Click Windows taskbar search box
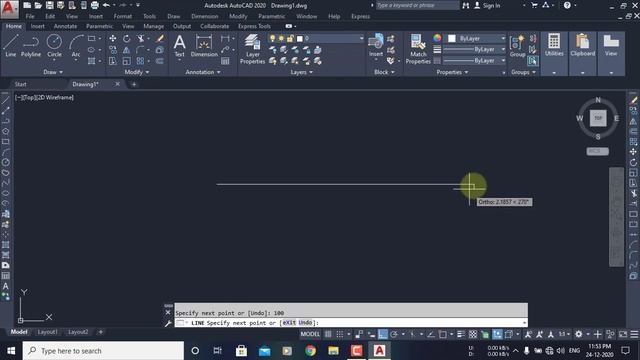Screen dimensions: 640x360 [x=103, y=351]
